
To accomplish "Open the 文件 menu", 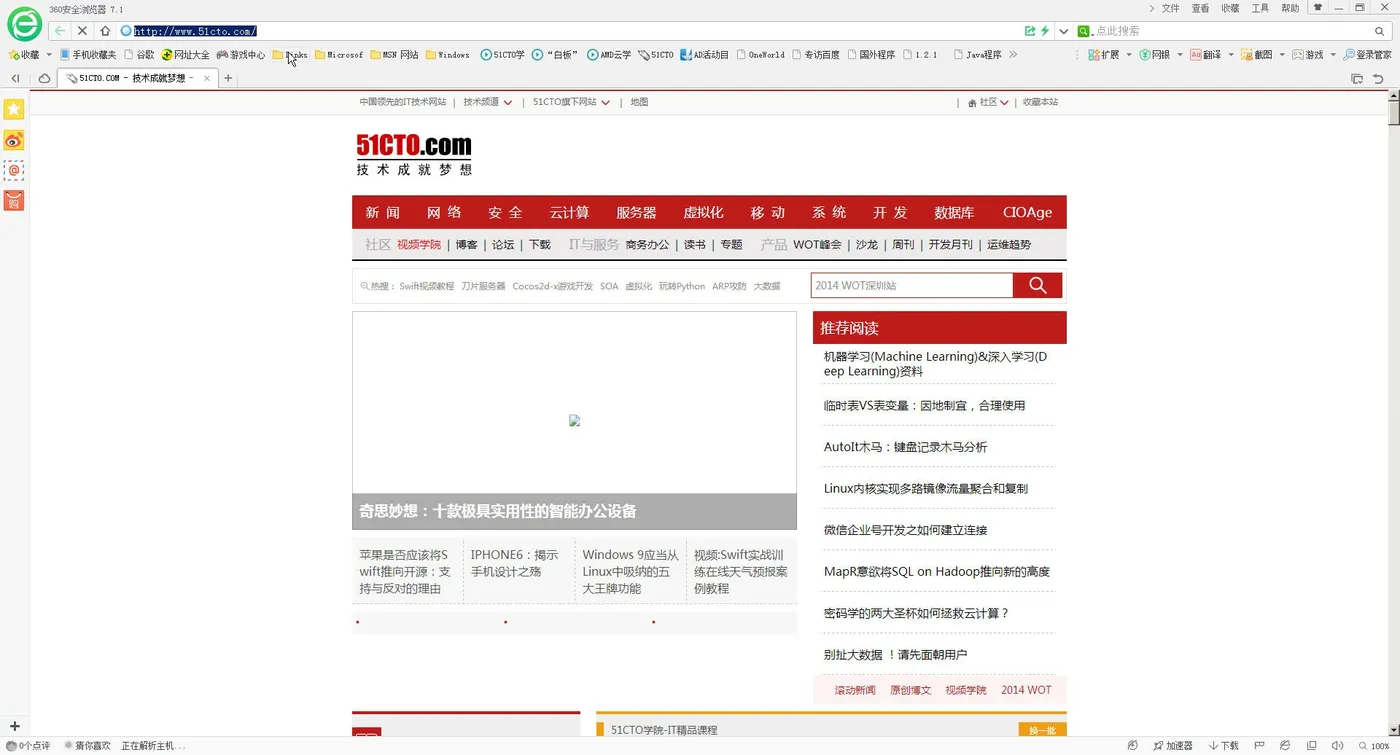I will (1171, 8).
